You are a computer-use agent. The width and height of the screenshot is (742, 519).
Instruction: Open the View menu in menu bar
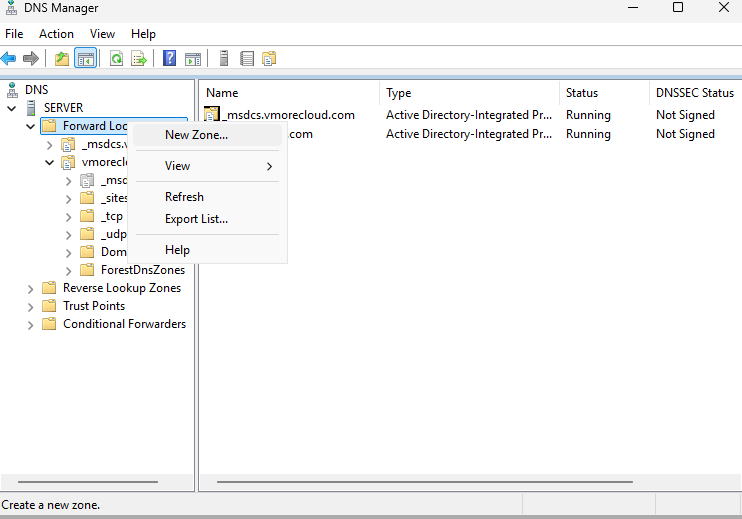(x=102, y=34)
